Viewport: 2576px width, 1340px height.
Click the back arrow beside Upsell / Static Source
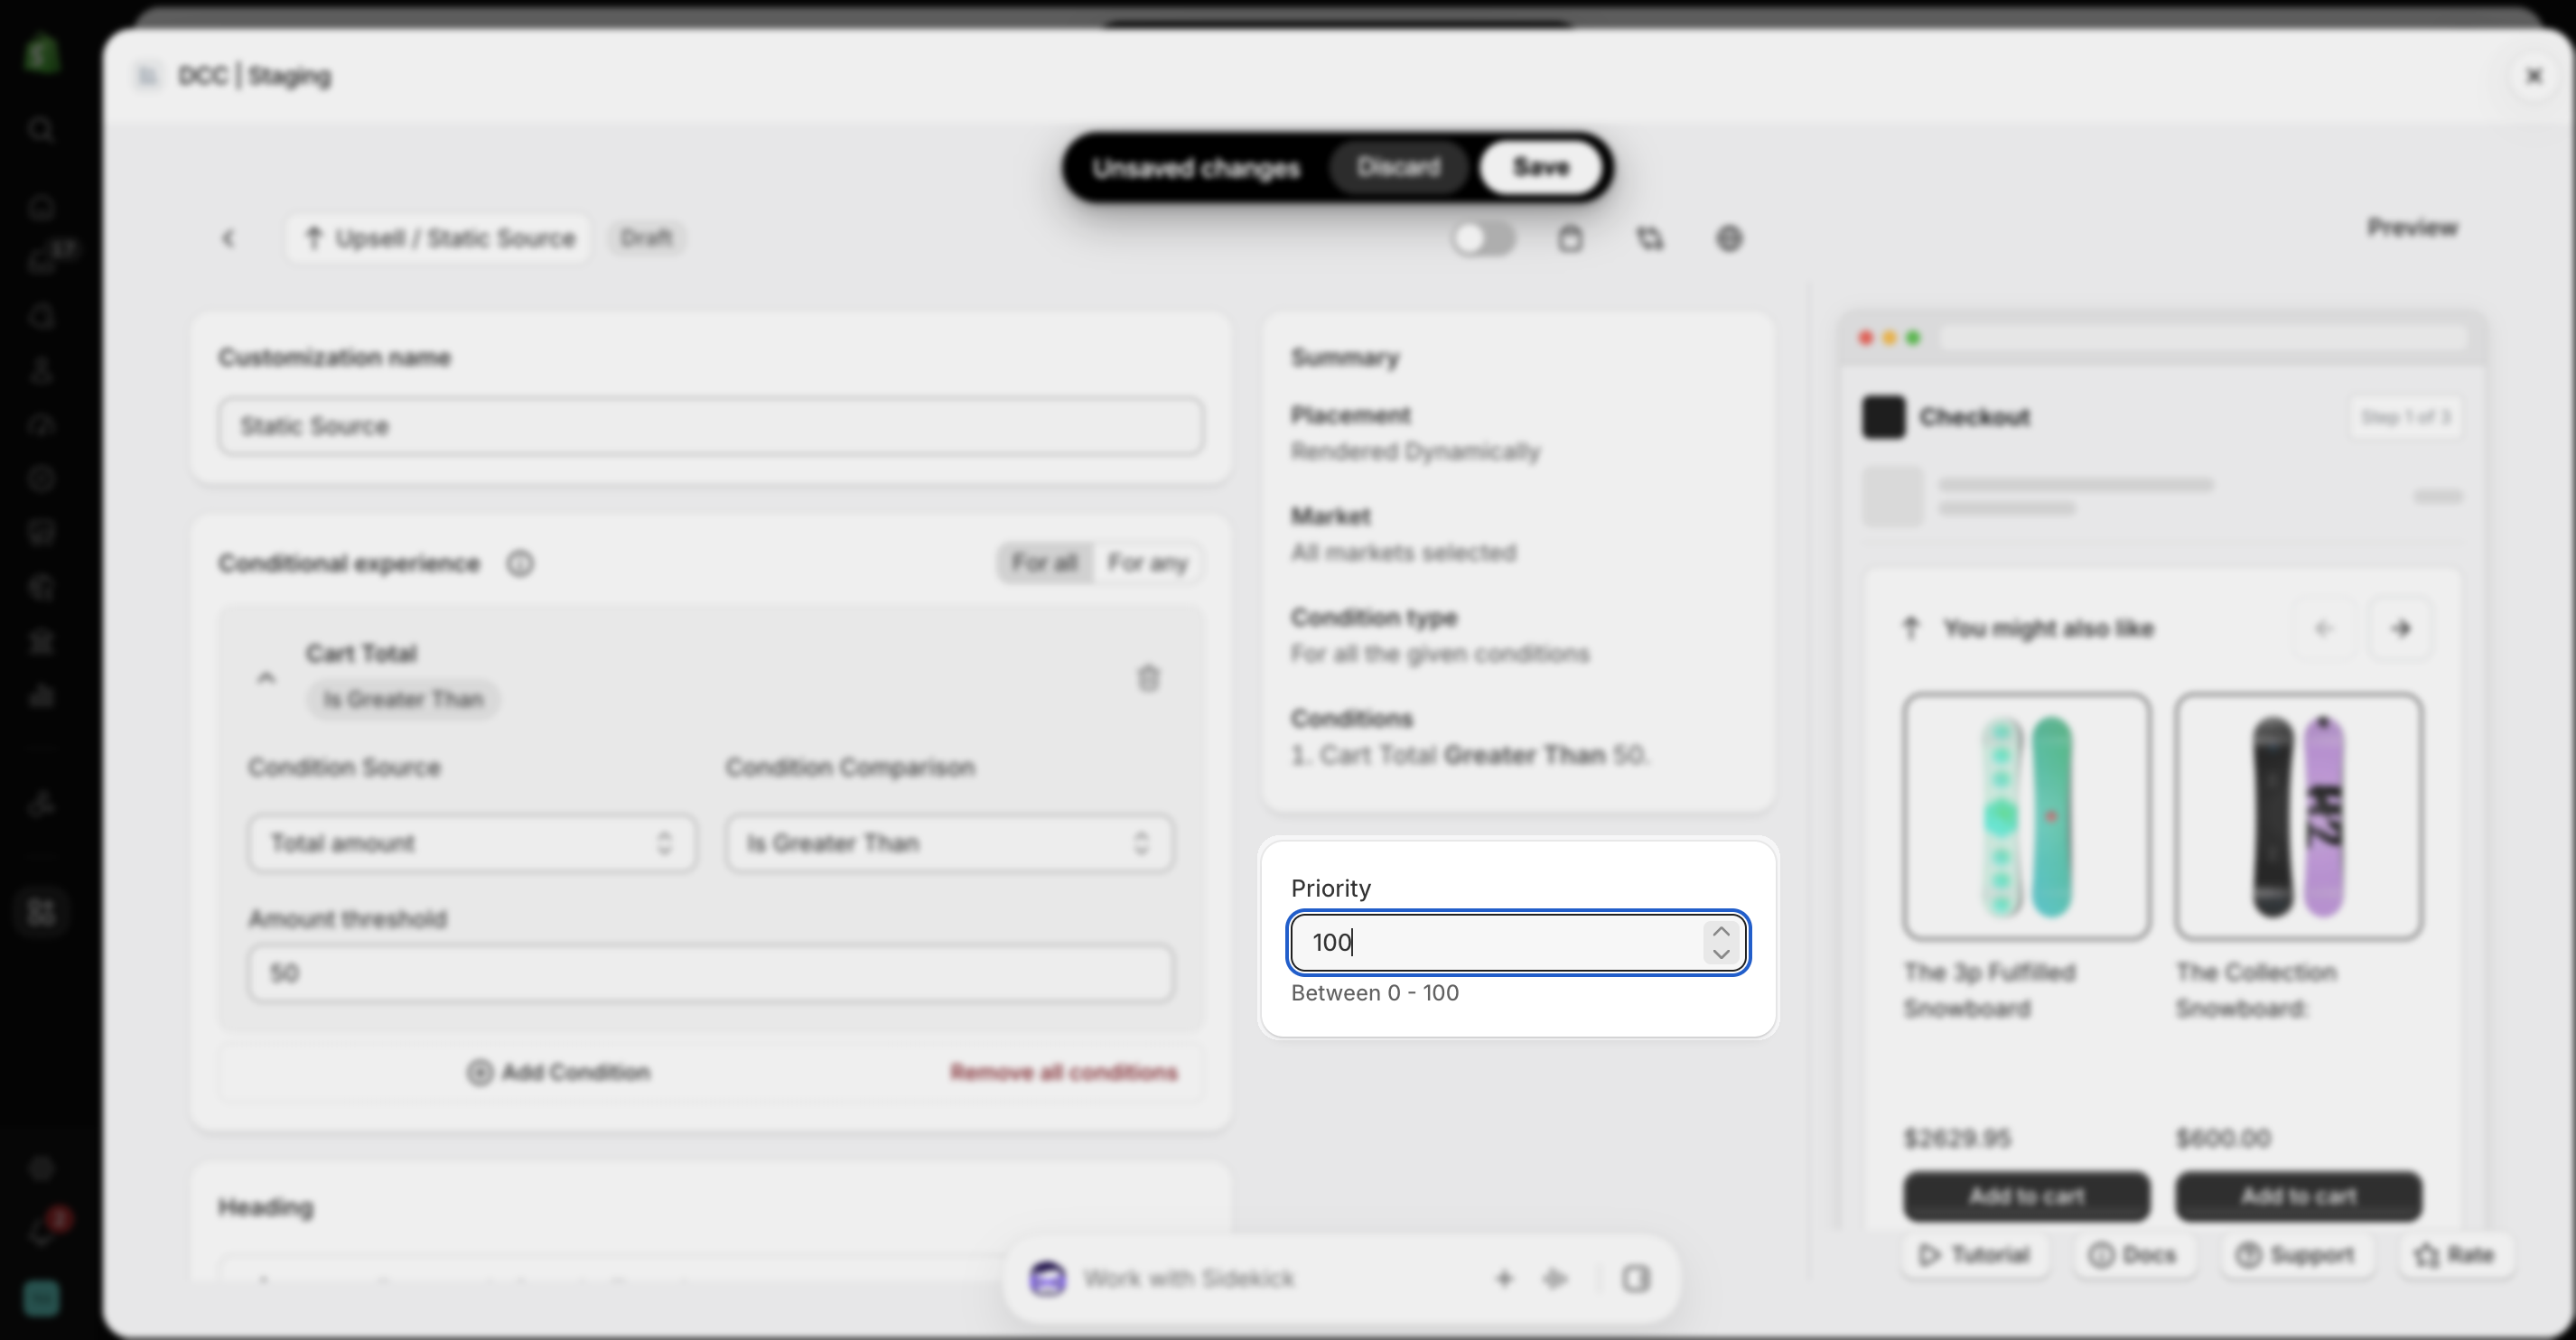click(x=228, y=238)
